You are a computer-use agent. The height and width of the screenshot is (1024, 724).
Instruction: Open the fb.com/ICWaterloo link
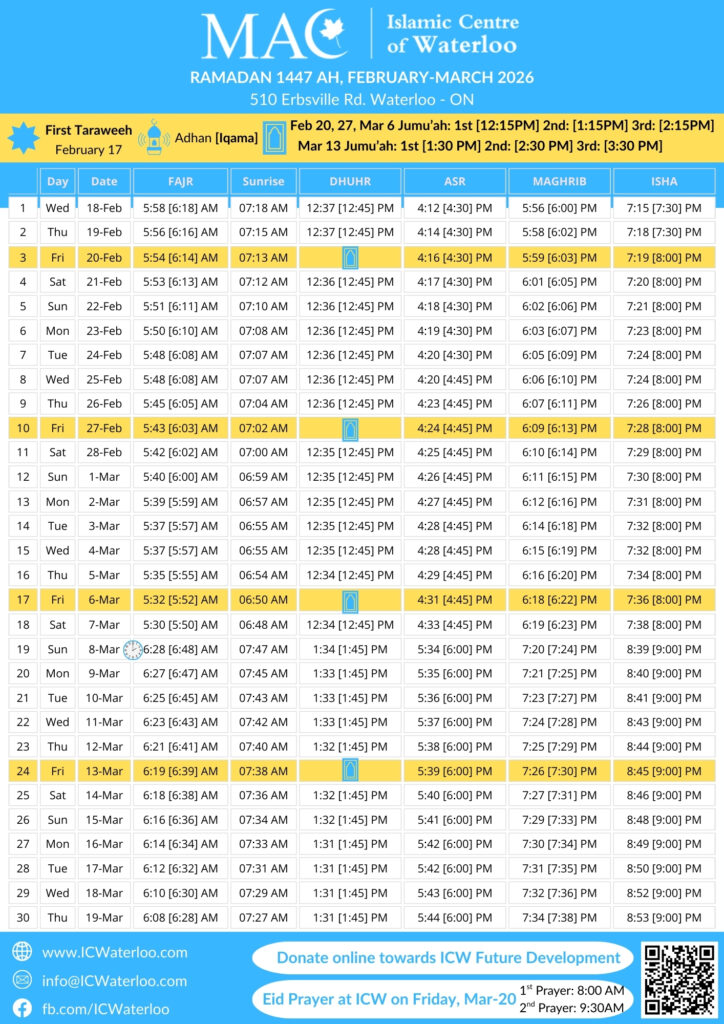105,1009
